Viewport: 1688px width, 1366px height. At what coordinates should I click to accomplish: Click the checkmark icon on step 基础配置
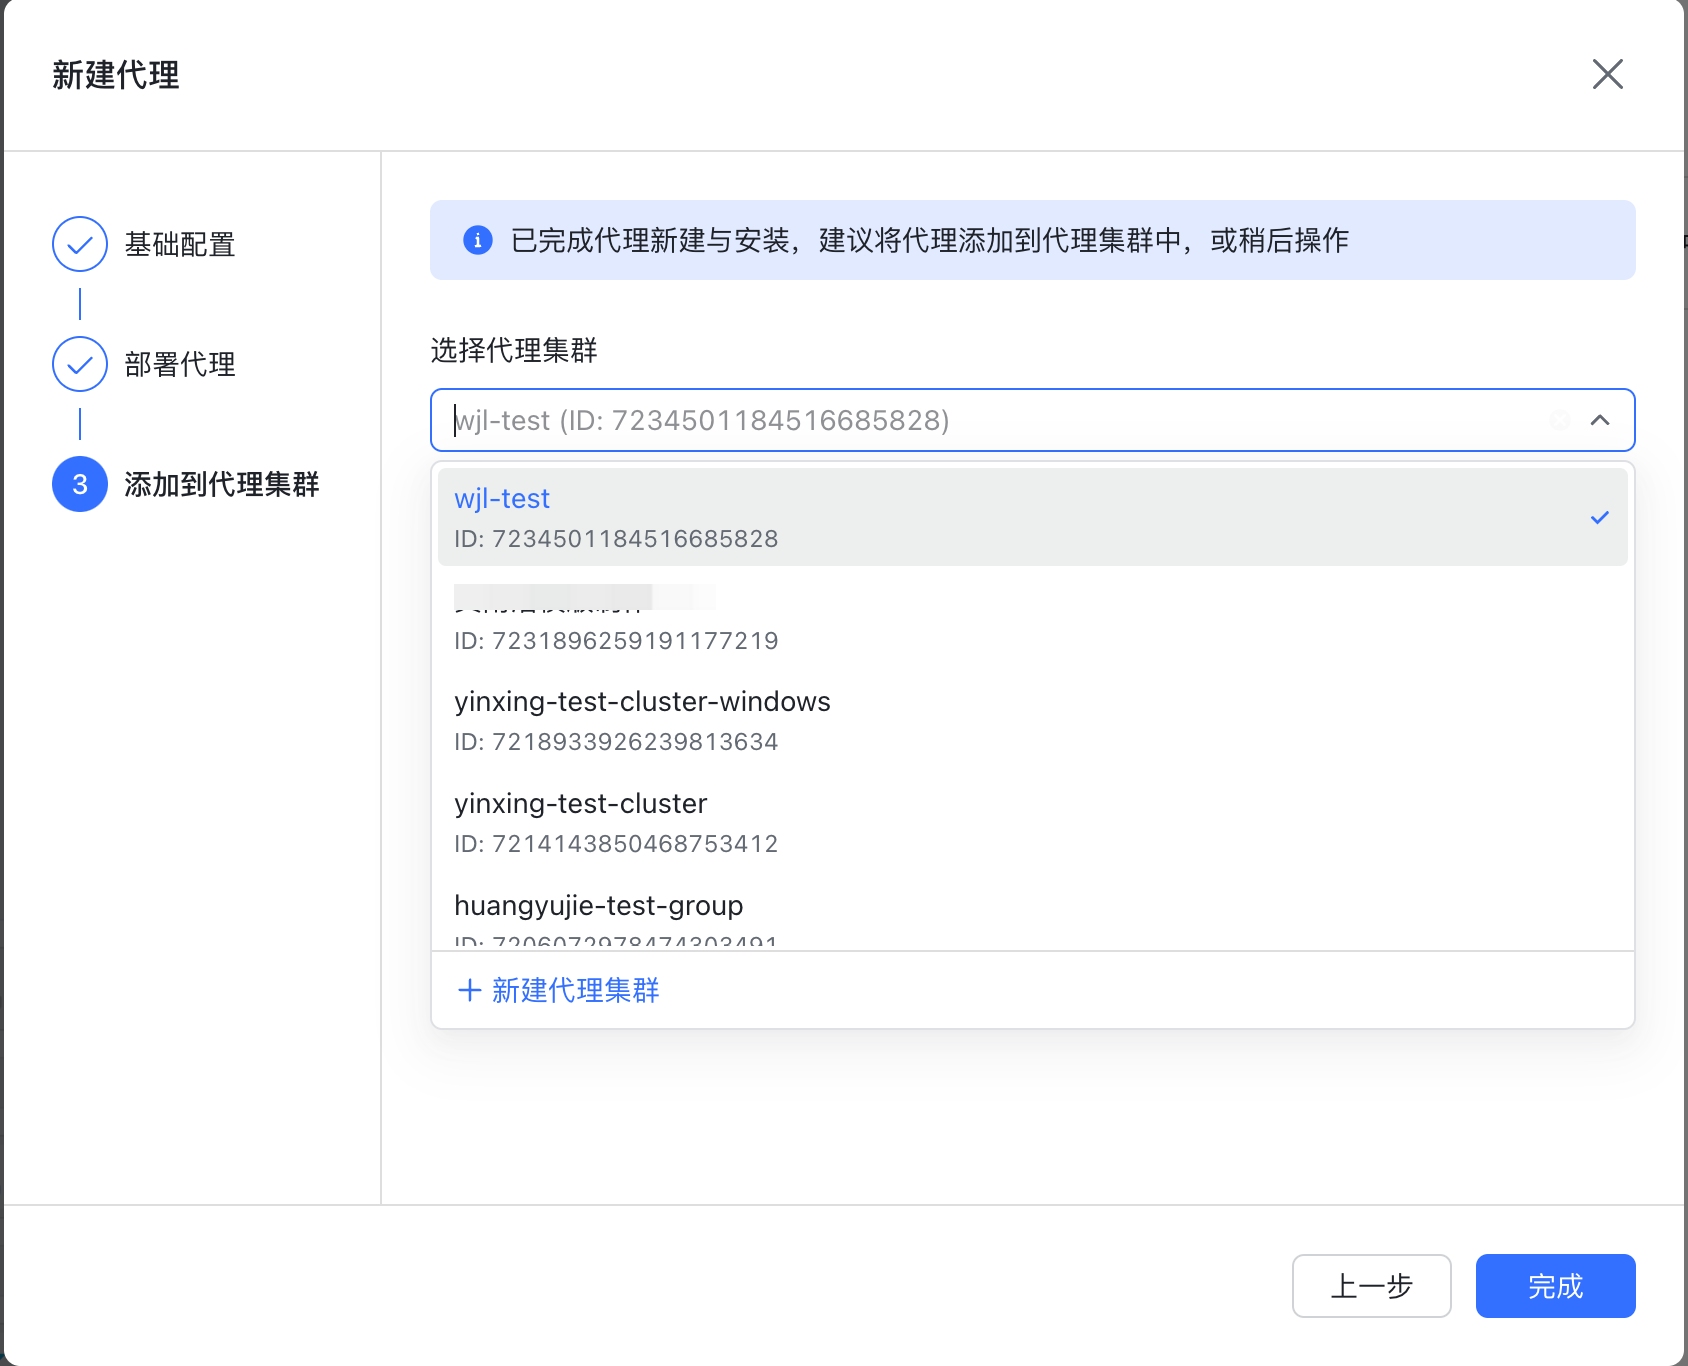pos(79,244)
